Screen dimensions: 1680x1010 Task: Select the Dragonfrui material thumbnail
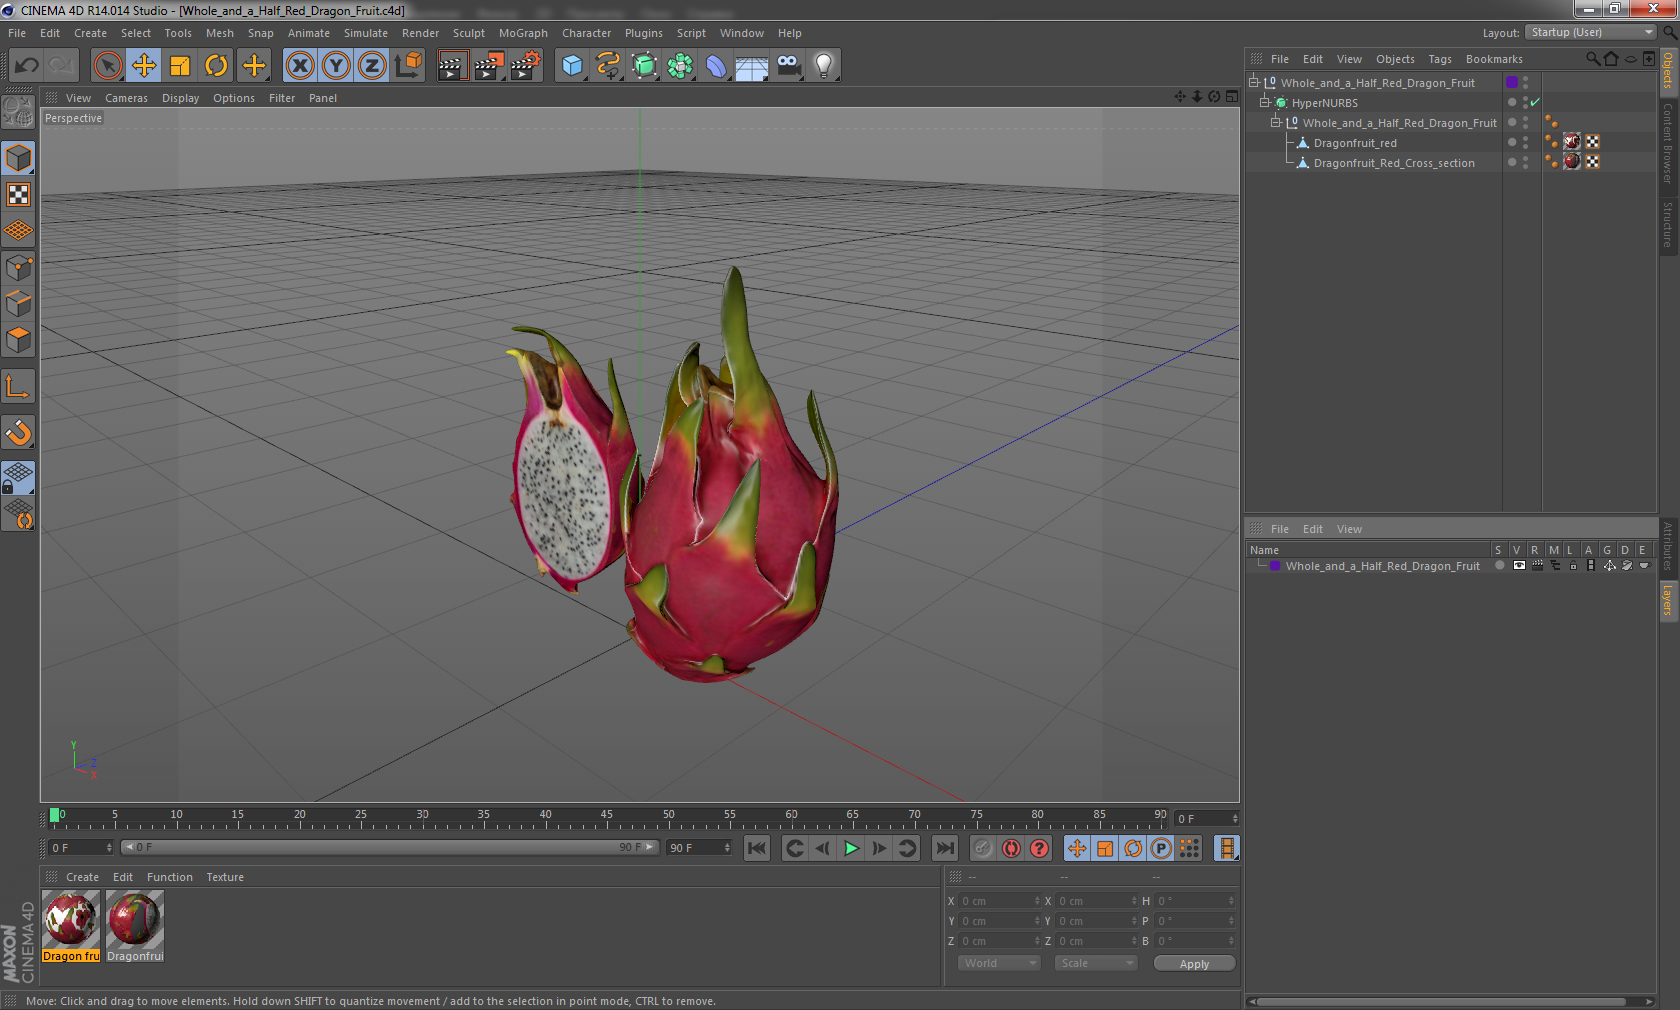click(x=135, y=927)
